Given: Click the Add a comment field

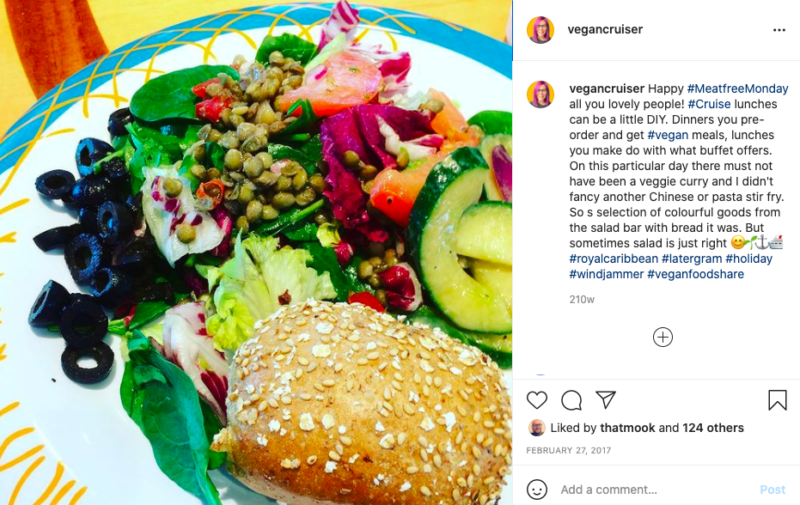Looking at the screenshot, I should coord(655,490).
